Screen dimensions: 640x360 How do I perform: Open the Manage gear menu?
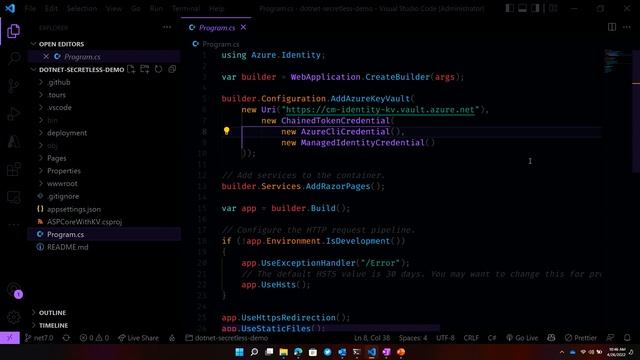(13, 317)
